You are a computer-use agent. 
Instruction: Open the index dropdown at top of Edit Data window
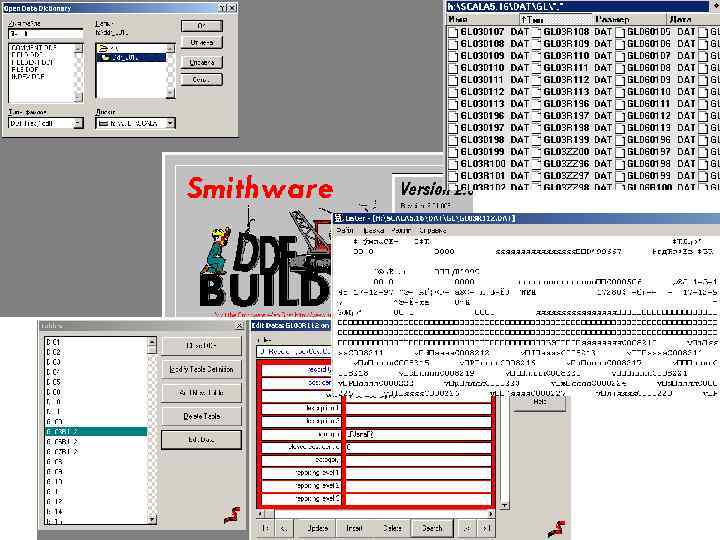[x=294, y=352]
